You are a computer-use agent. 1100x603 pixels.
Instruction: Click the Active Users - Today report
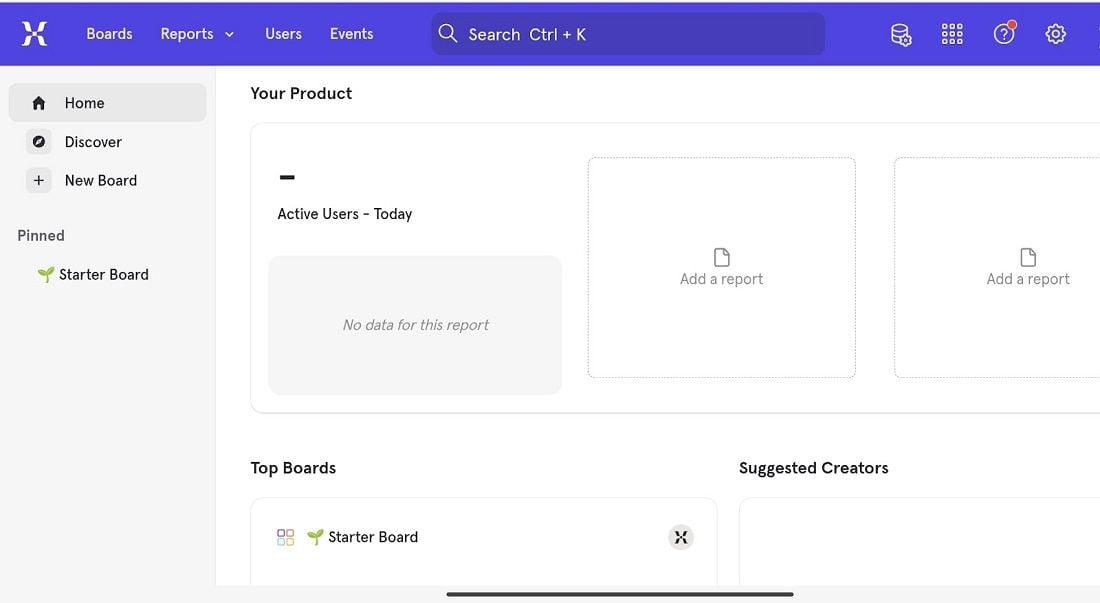tap(344, 214)
